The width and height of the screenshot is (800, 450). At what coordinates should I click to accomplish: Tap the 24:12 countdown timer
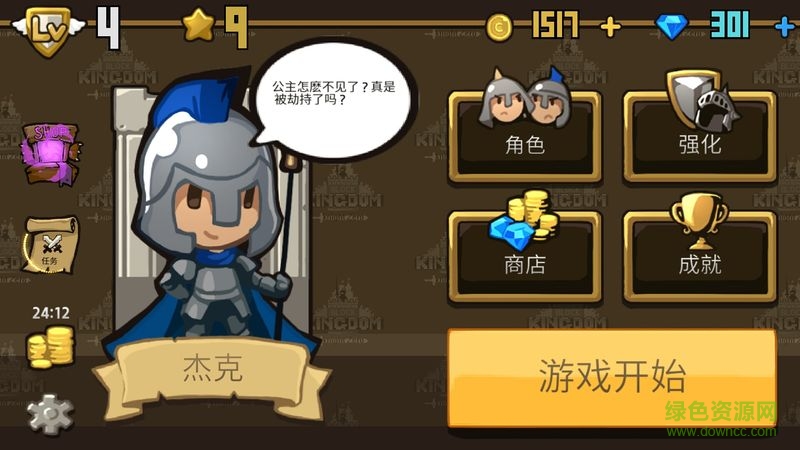pyautogui.click(x=51, y=313)
